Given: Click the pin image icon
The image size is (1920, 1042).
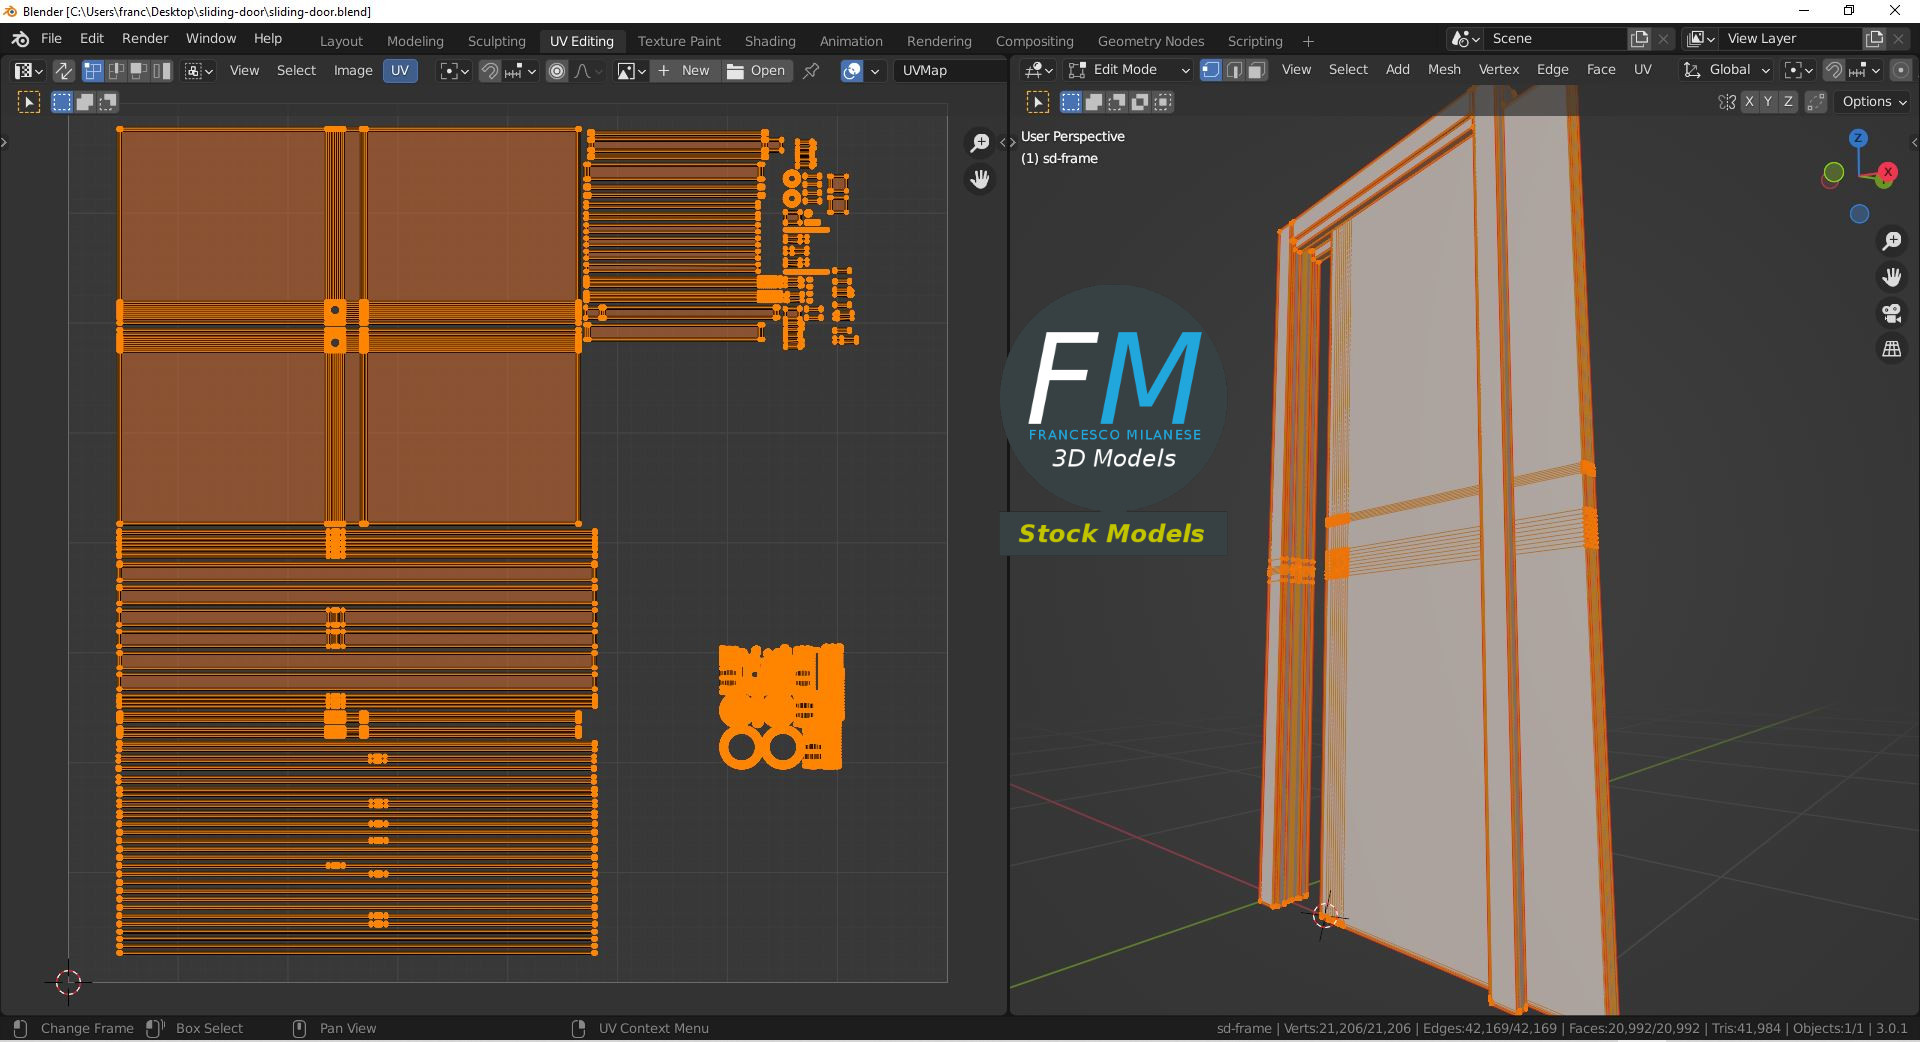Looking at the screenshot, I should pyautogui.click(x=811, y=71).
